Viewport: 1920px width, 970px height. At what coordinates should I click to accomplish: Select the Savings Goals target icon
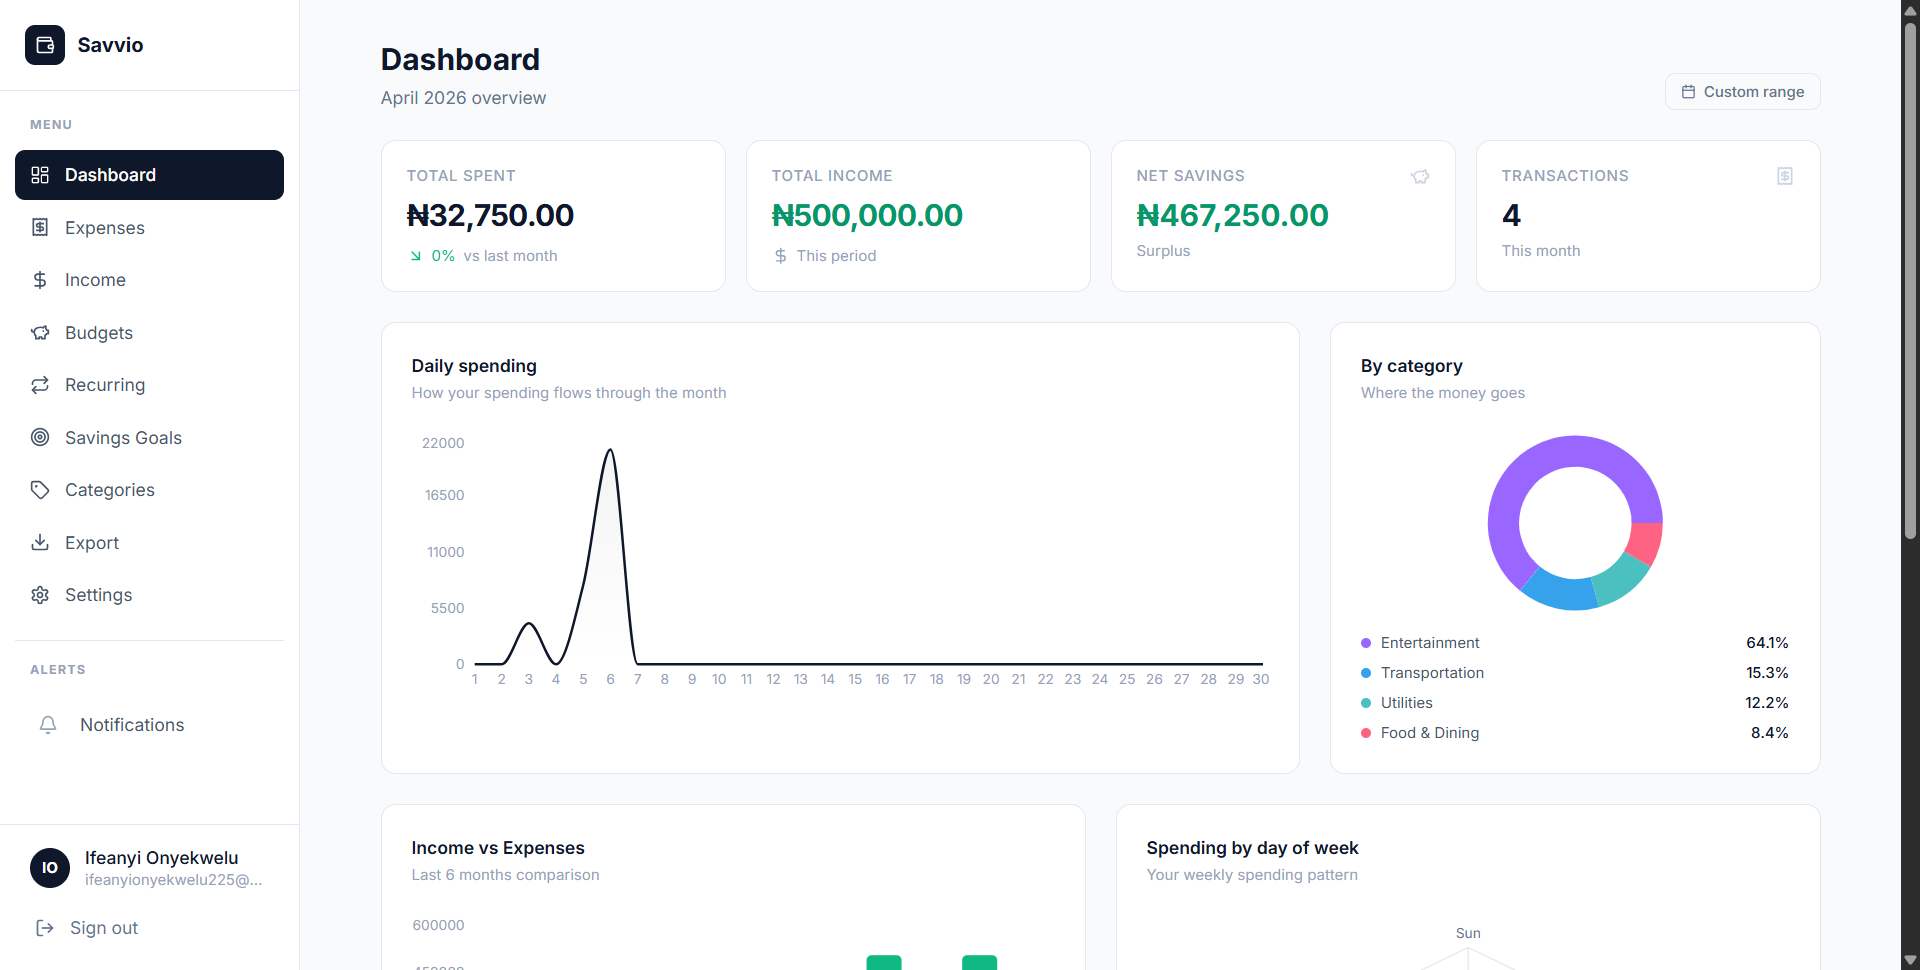click(x=39, y=437)
